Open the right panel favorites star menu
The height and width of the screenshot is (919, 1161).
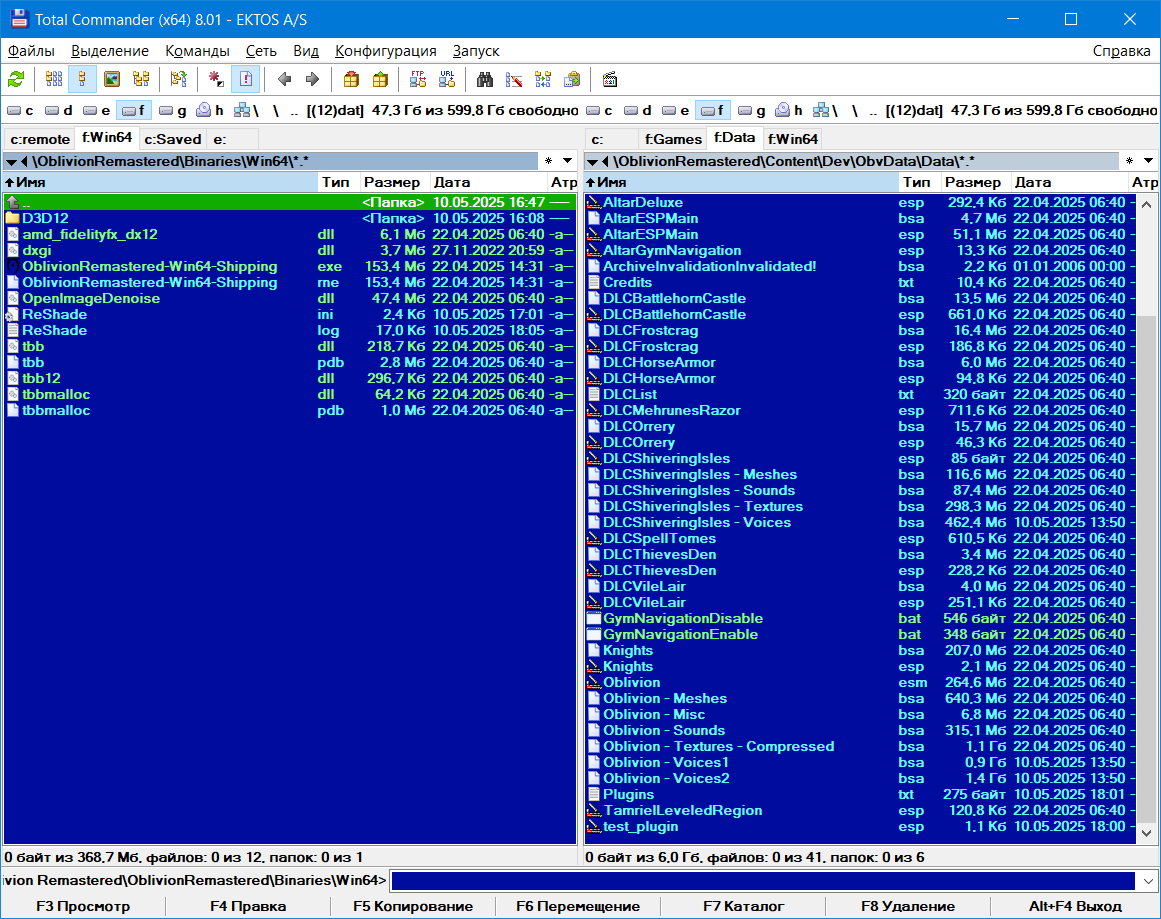click(x=1129, y=161)
